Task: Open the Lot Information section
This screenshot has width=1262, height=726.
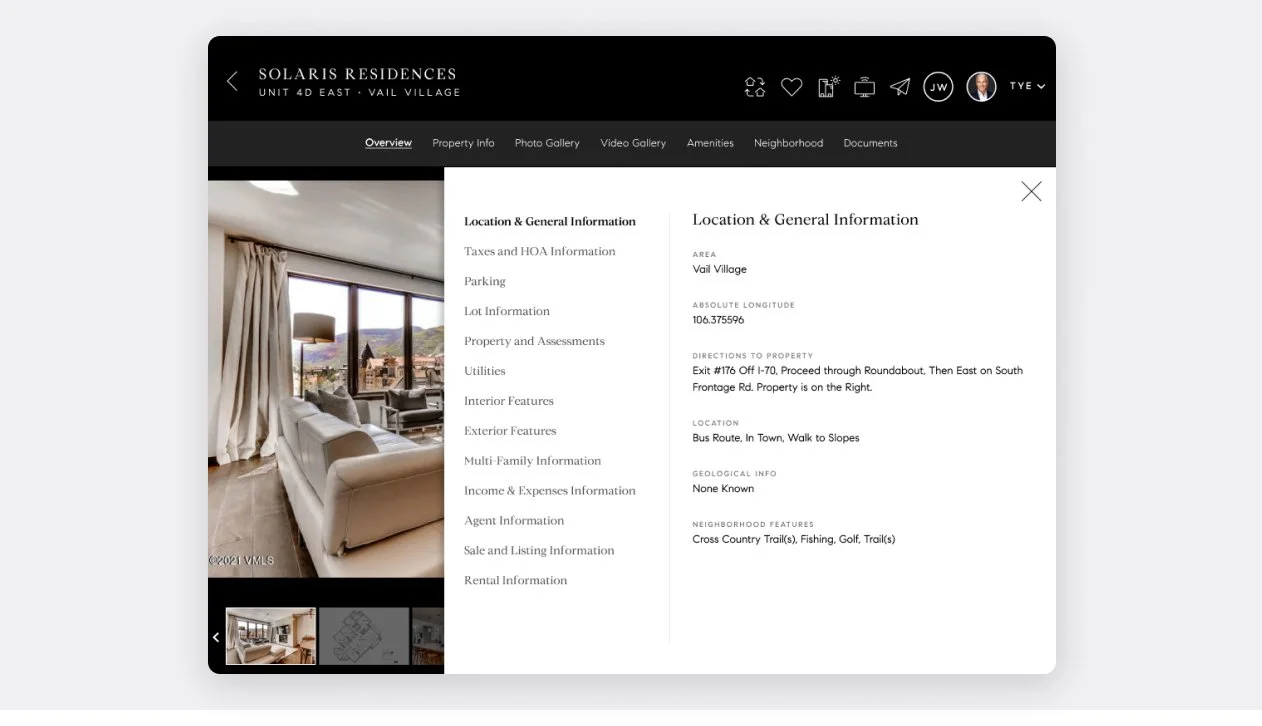Action: tap(507, 312)
